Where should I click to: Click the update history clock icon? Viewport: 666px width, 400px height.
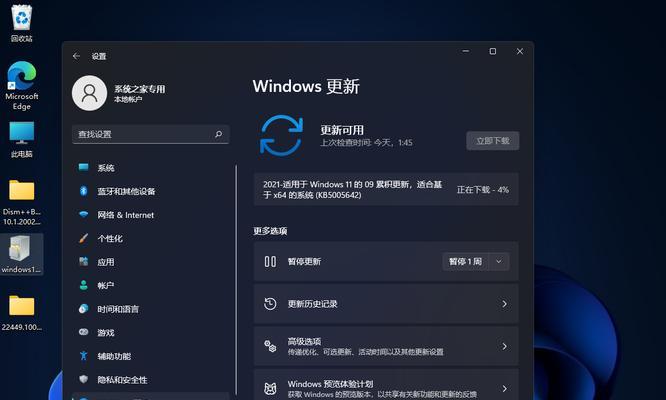point(270,304)
